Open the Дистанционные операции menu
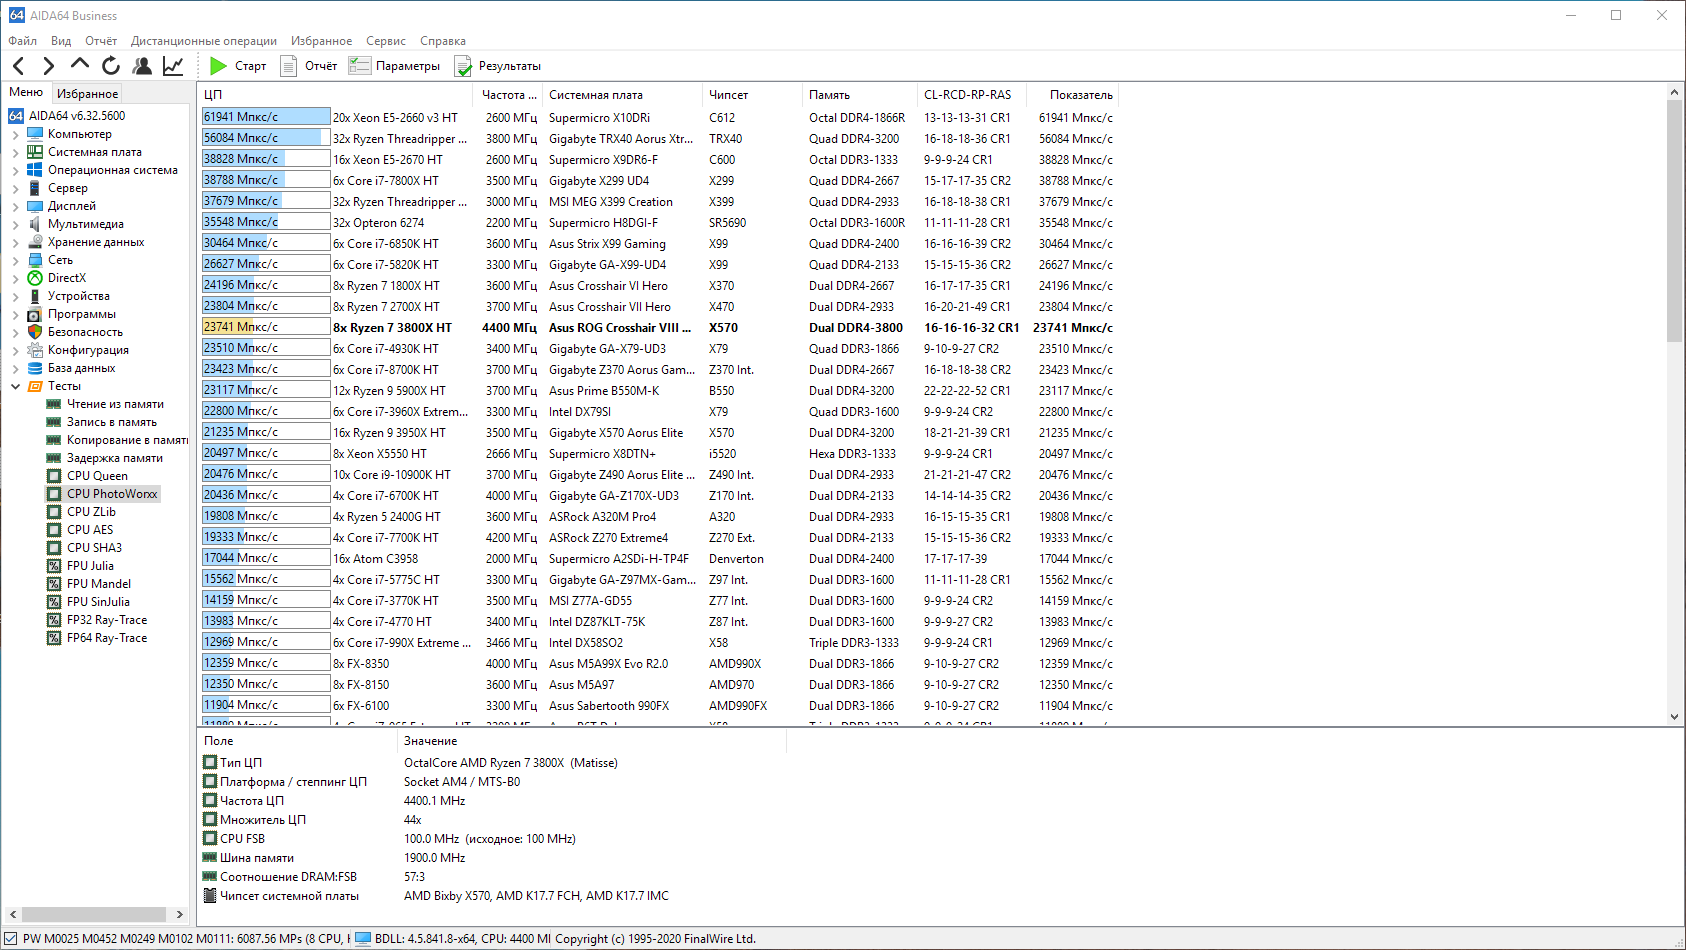Image resolution: width=1686 pixels, height=950 pixels. point(204,41)
